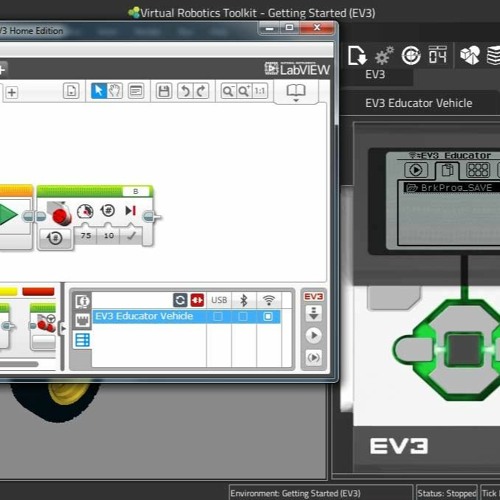Edit the rotations value 10
This screenshot has height=500, width=500.
(x=109, y=236)
